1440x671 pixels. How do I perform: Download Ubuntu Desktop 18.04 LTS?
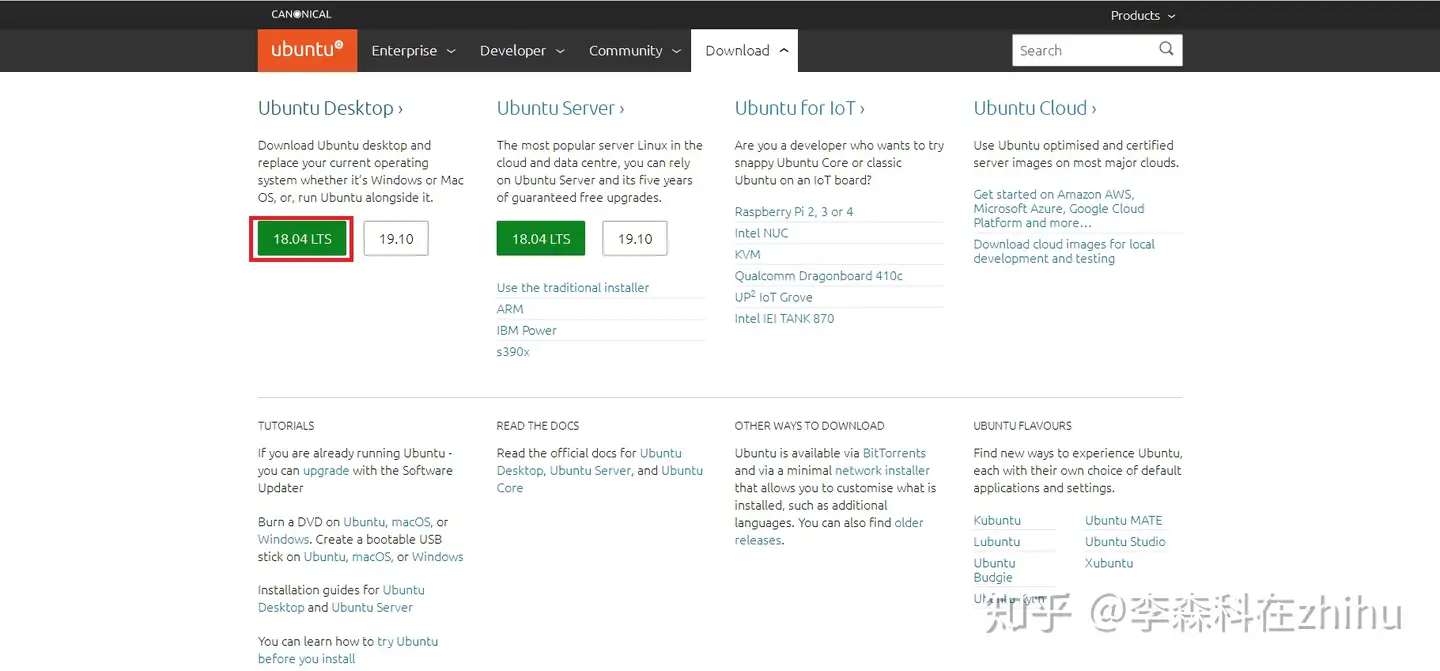302,239
